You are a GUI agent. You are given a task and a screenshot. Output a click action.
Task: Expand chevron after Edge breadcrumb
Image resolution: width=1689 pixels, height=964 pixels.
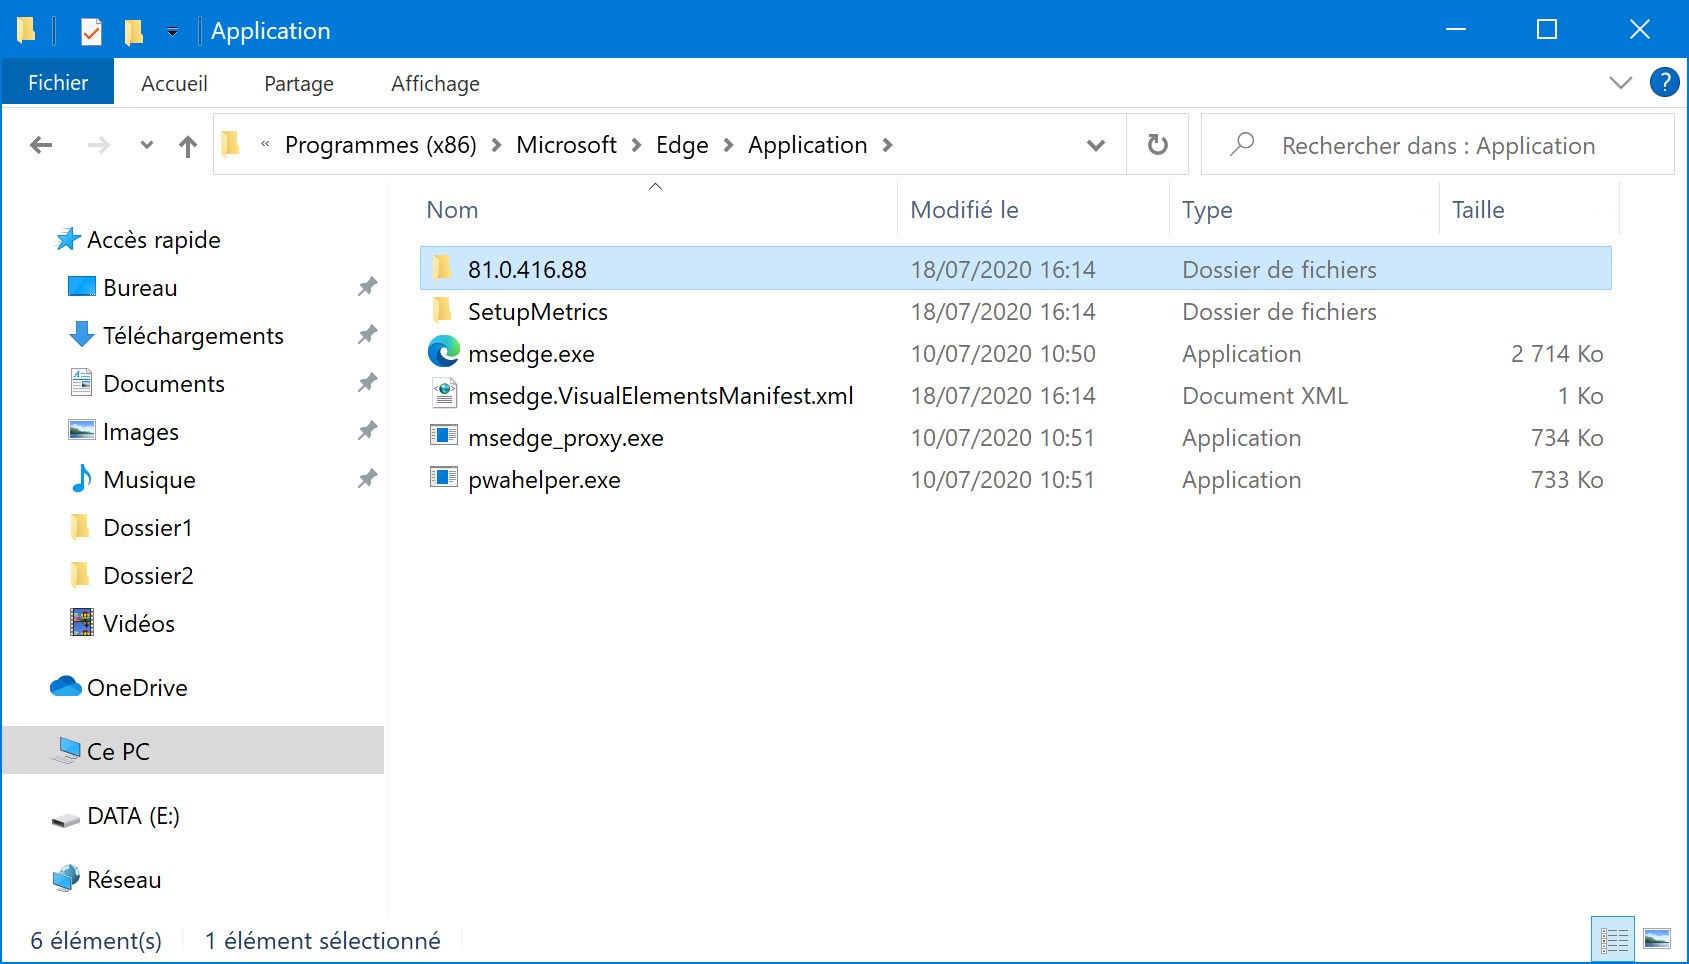tap(728, 146)
